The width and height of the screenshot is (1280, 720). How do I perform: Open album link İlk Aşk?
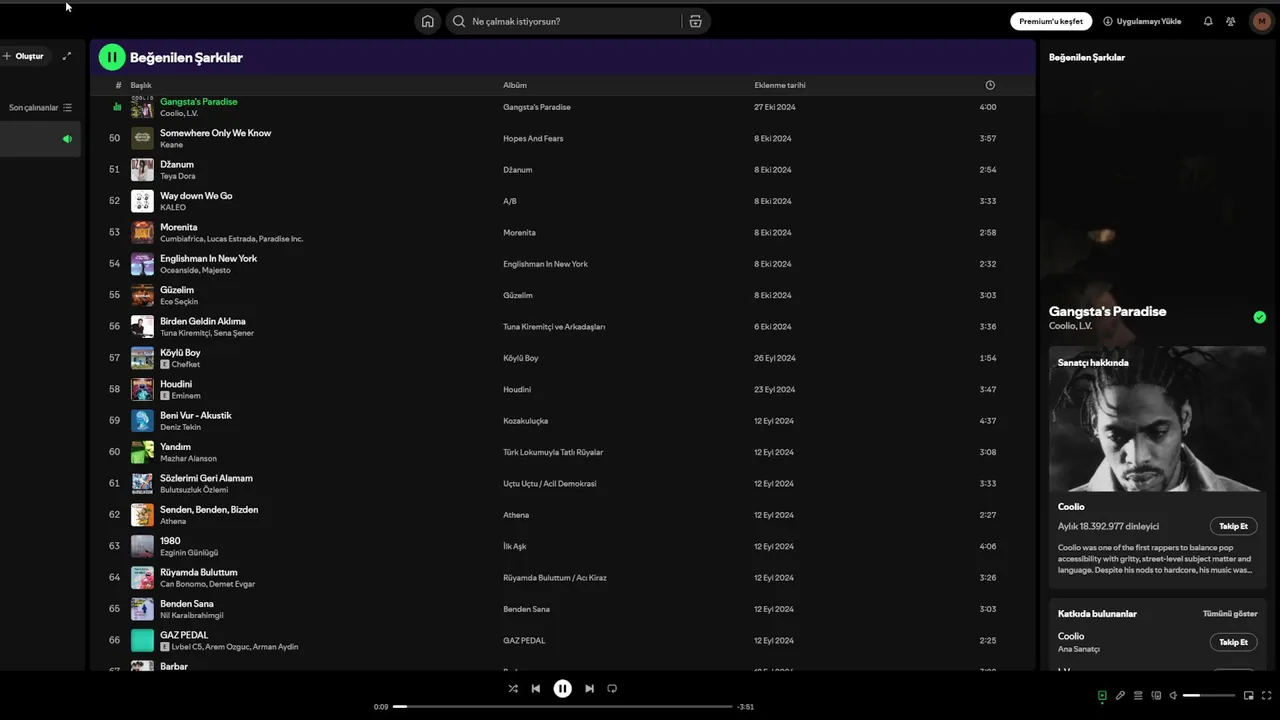pos(515,546)
